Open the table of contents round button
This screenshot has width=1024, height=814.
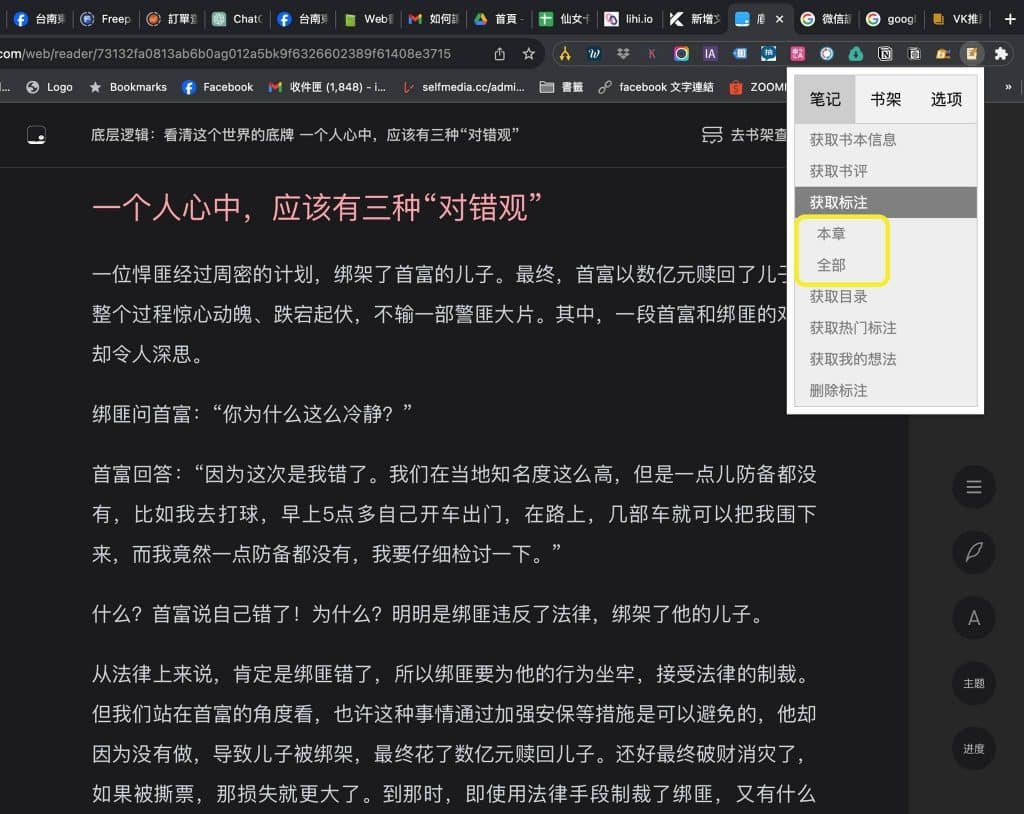tap(974, 487)
